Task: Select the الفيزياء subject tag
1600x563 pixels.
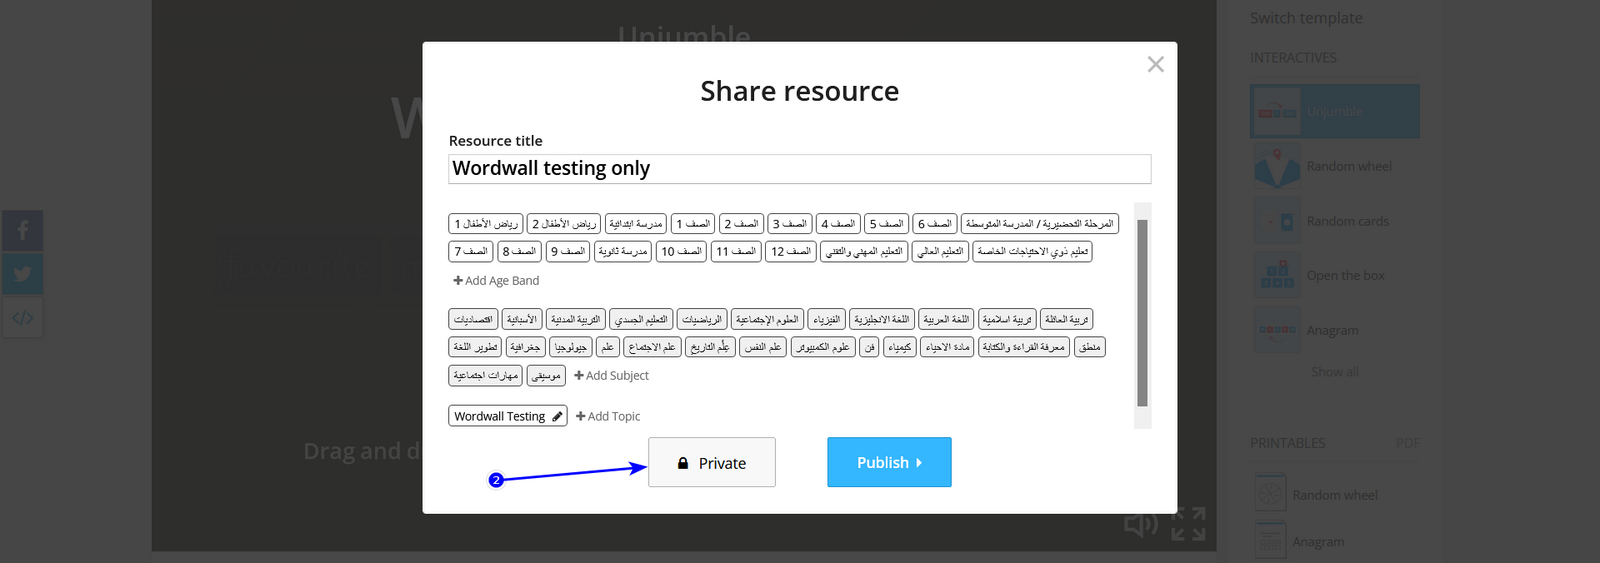Action: (826, 320)
